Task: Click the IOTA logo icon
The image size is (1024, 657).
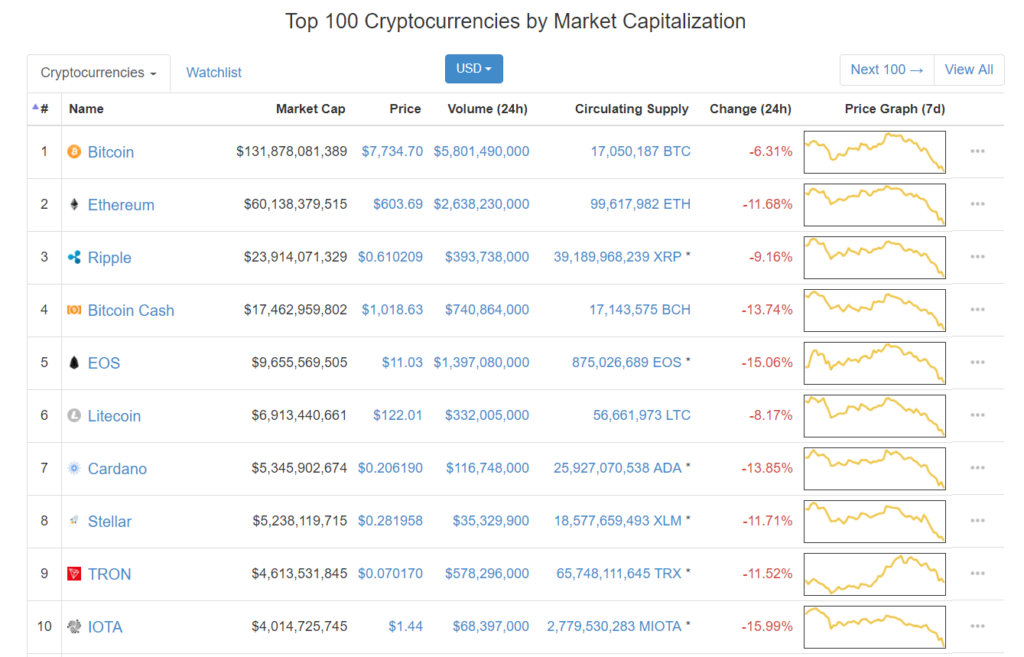Action: tap(74, 626)
